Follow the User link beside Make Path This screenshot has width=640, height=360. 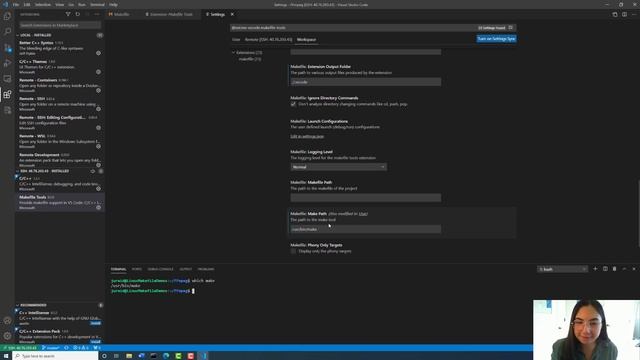[x=362, y=214]
